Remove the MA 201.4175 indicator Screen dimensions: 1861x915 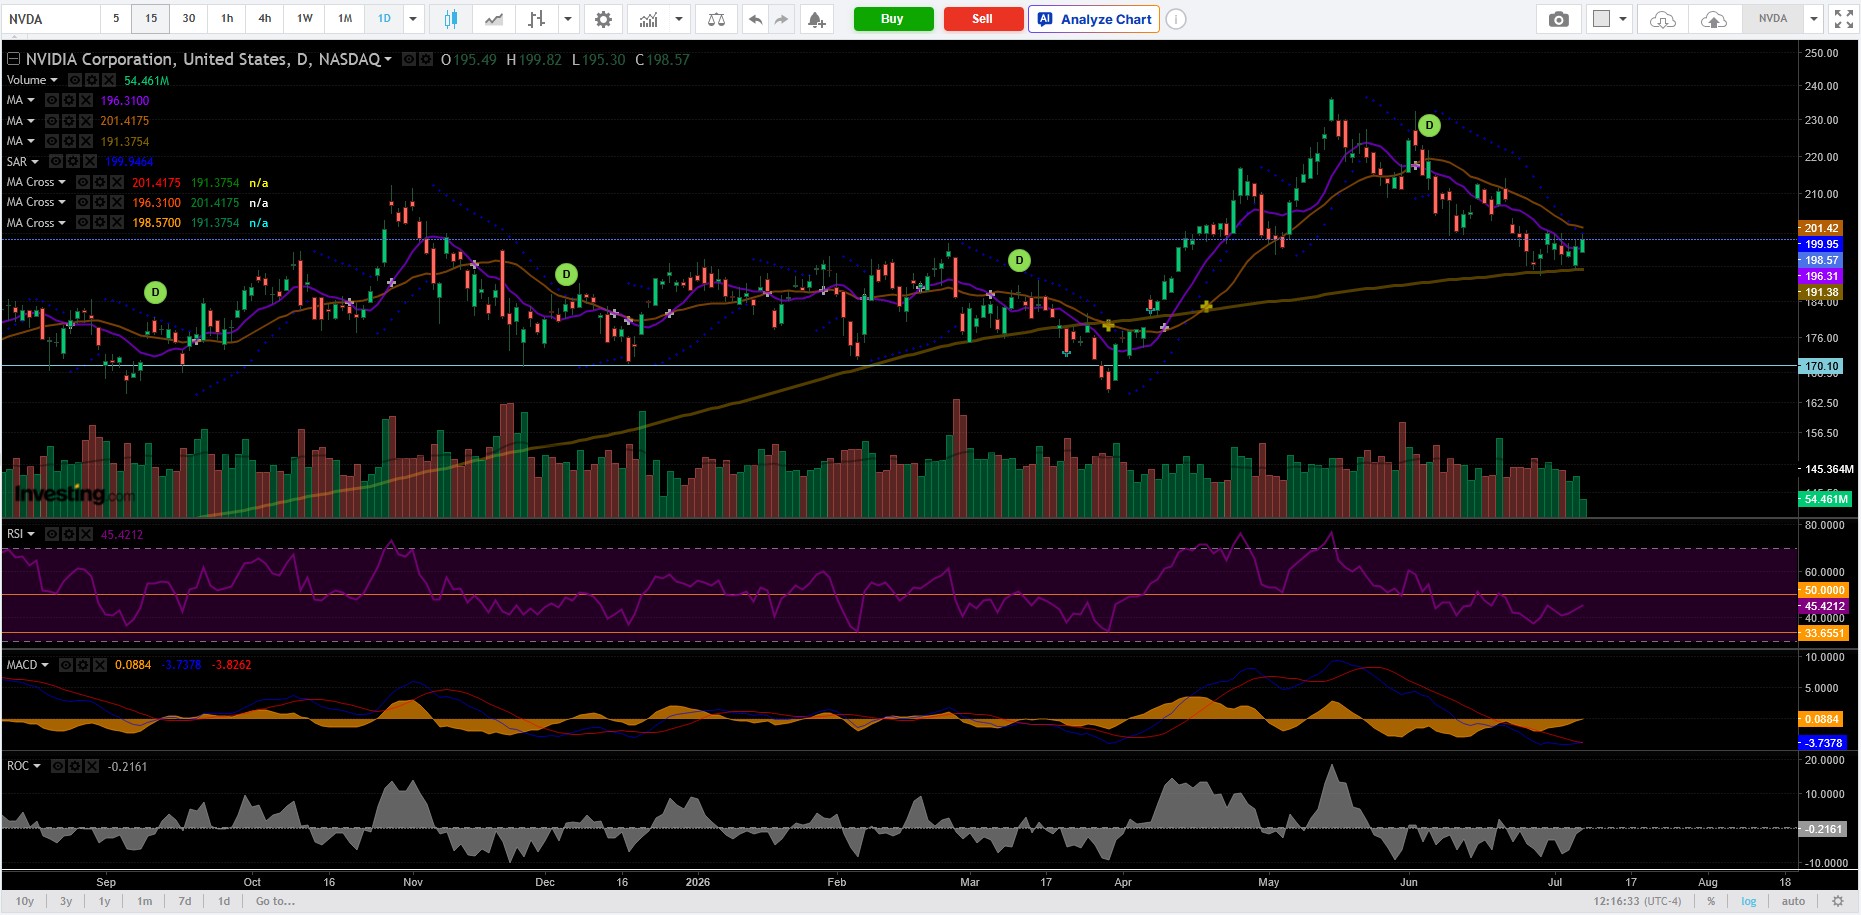coord(84,121)
